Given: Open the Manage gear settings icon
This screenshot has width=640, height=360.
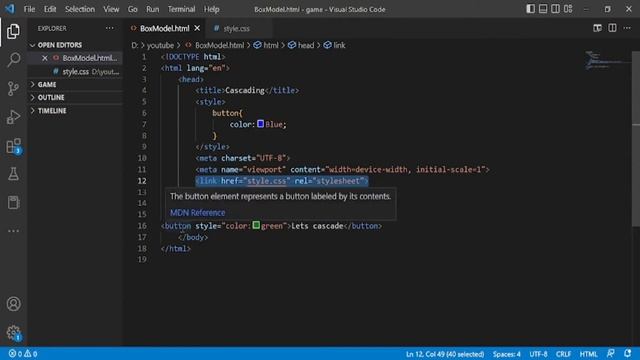Looking at the screenshot, I should [x=13, y=332].
